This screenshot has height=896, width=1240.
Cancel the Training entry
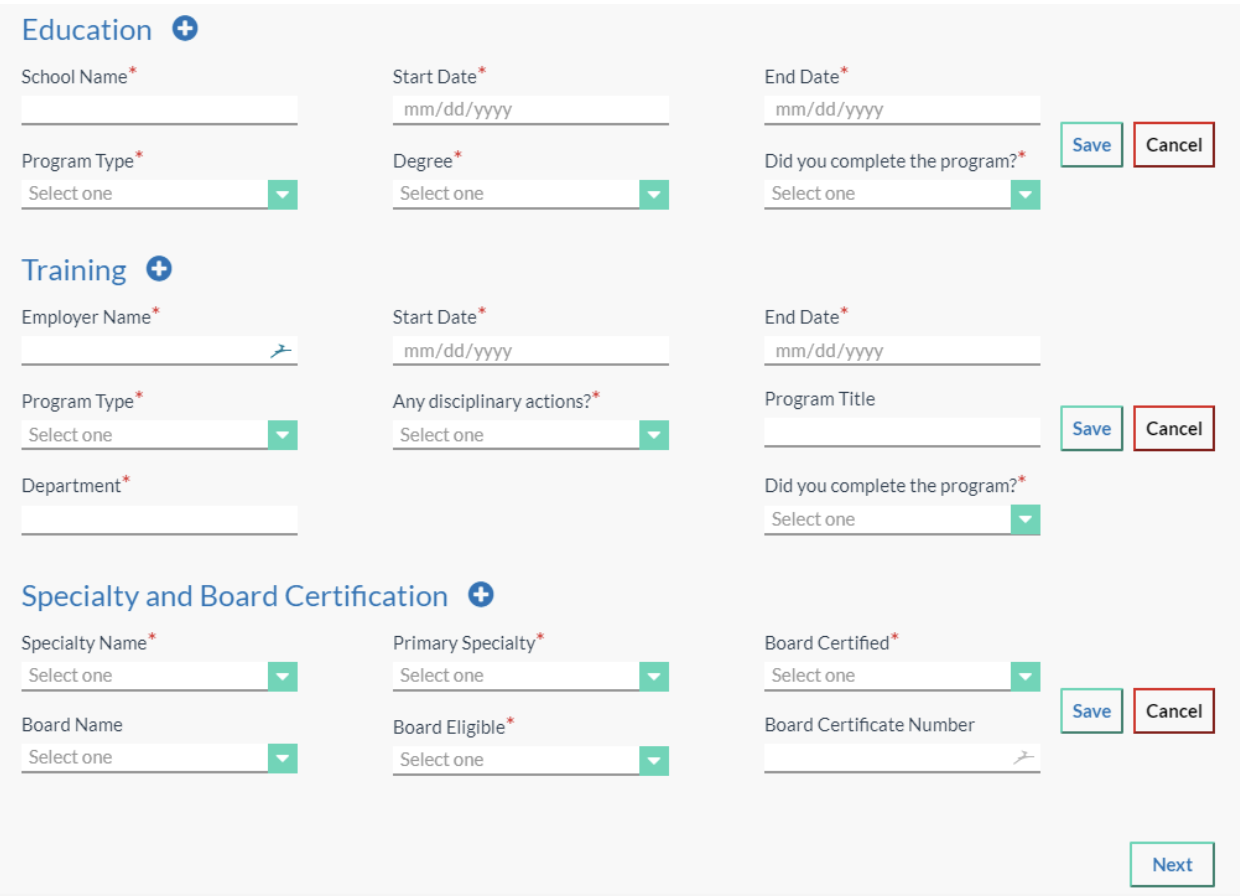click(1173, 428)
